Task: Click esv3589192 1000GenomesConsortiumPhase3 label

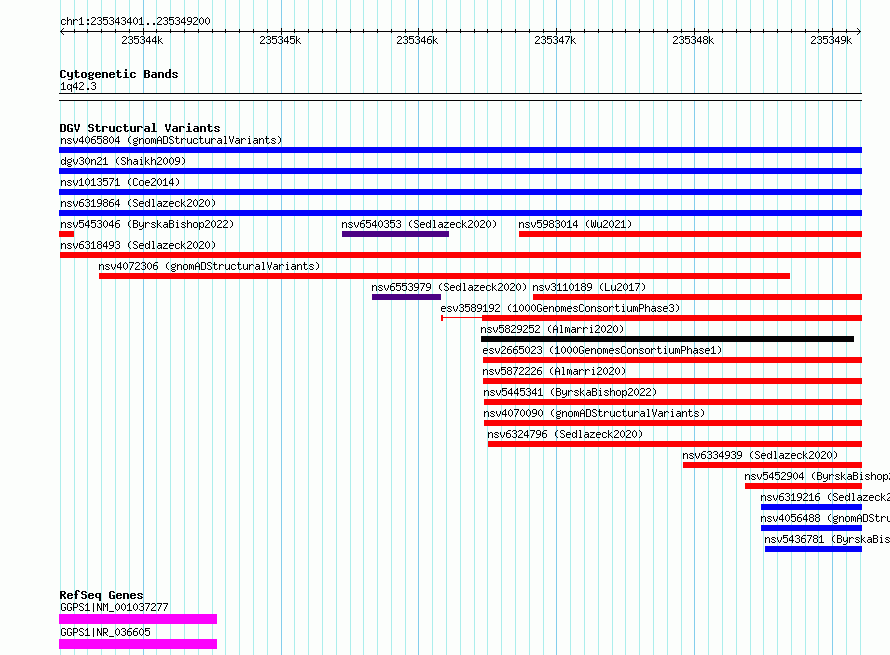Action: [560, 308]
